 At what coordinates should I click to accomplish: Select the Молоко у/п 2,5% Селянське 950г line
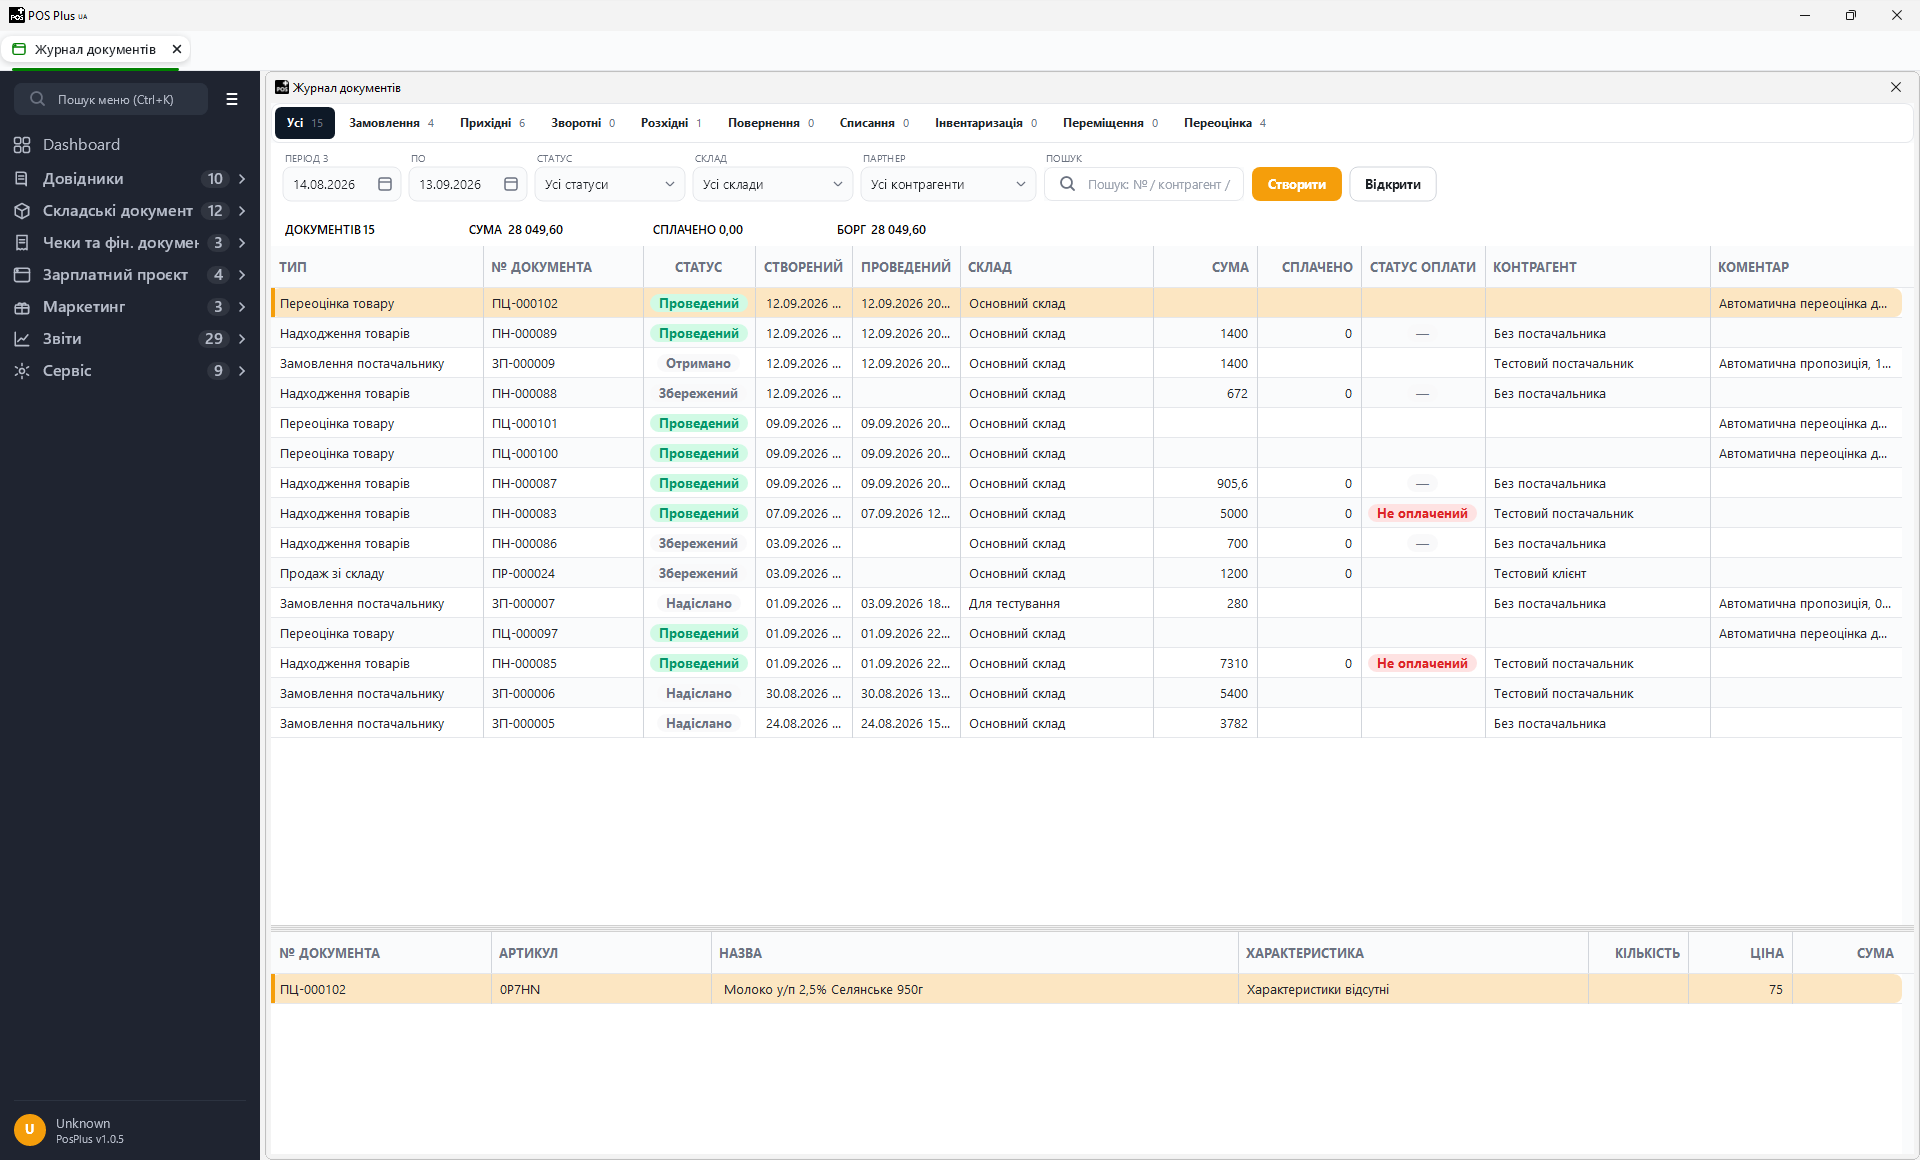click(1086, 989)
